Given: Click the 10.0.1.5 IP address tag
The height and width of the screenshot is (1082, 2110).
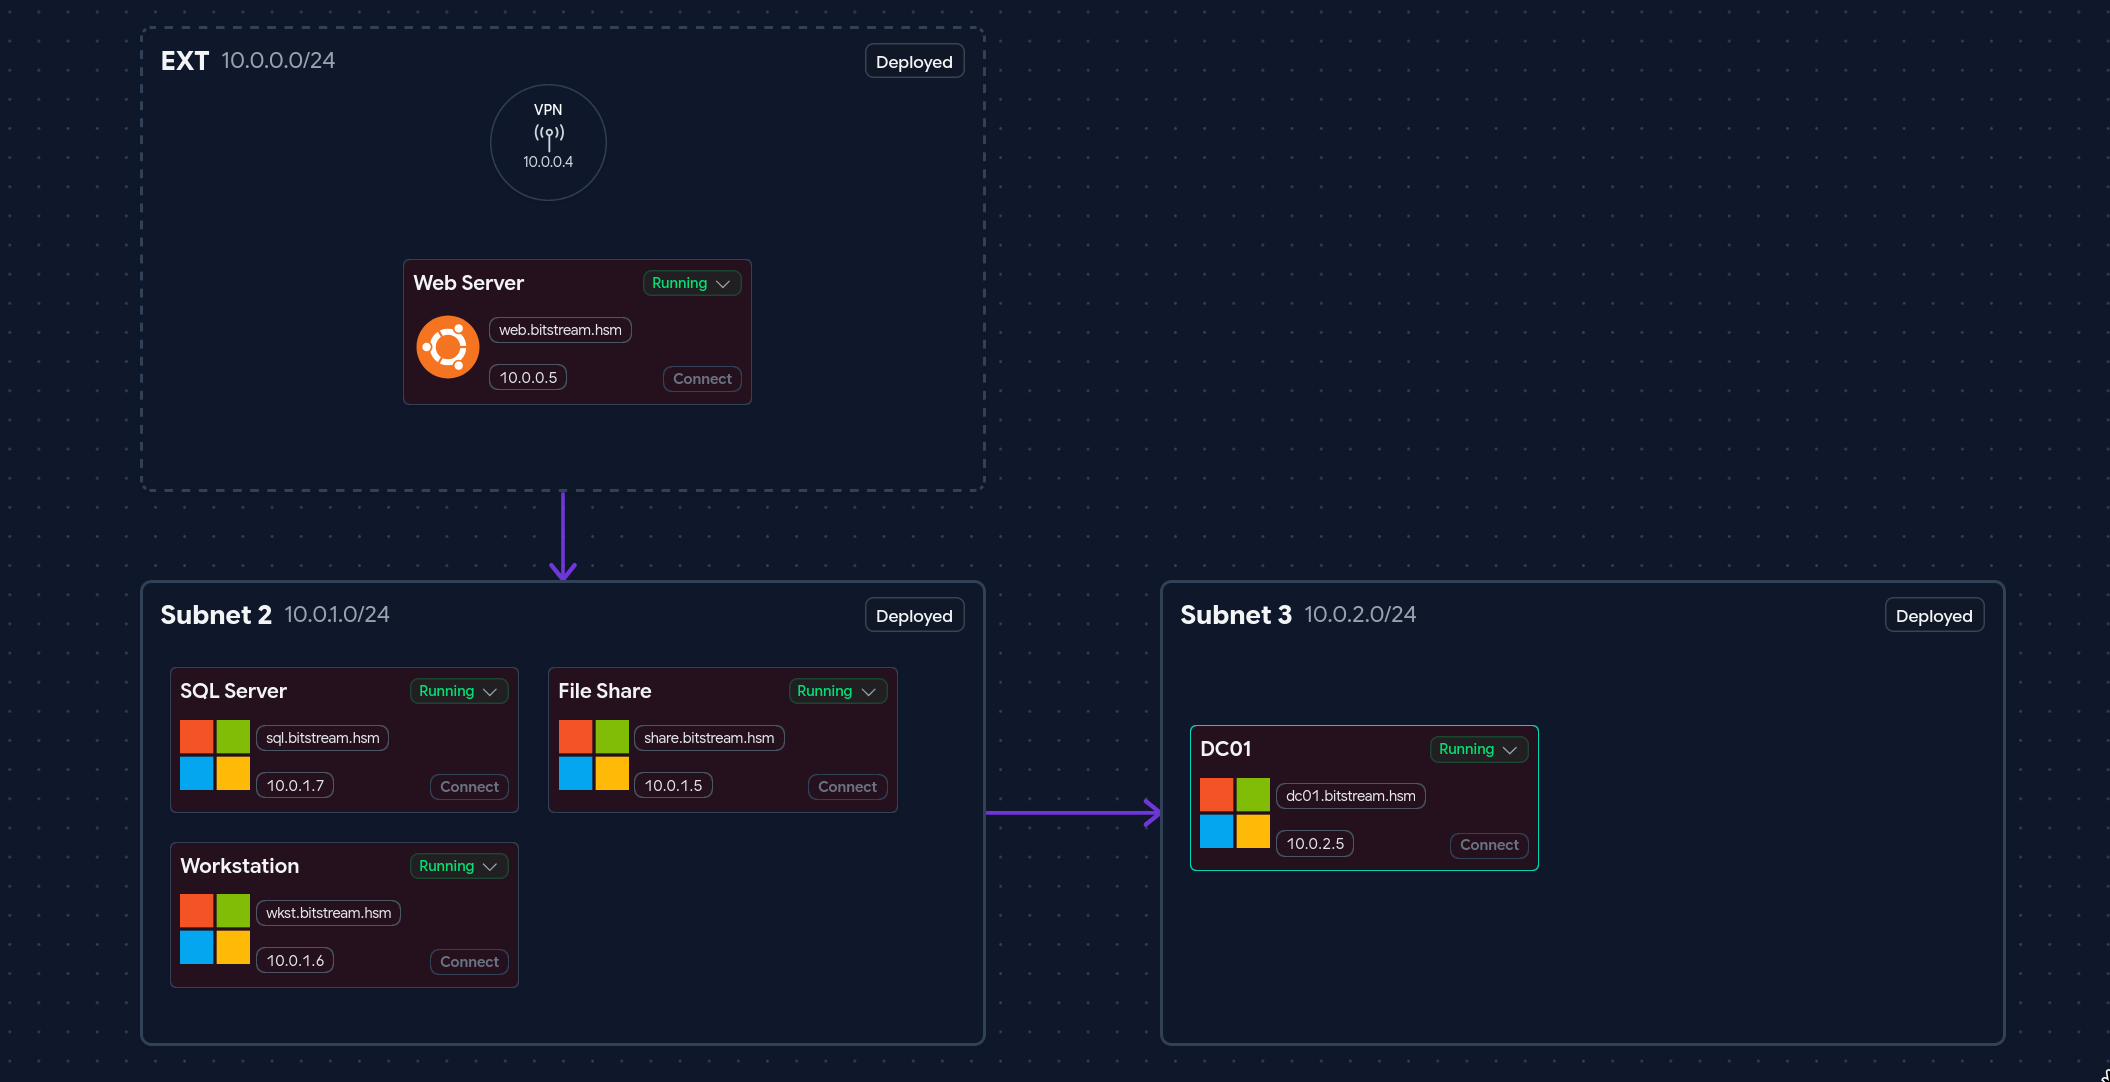Looking at the screenshot, I should (673, 786).
